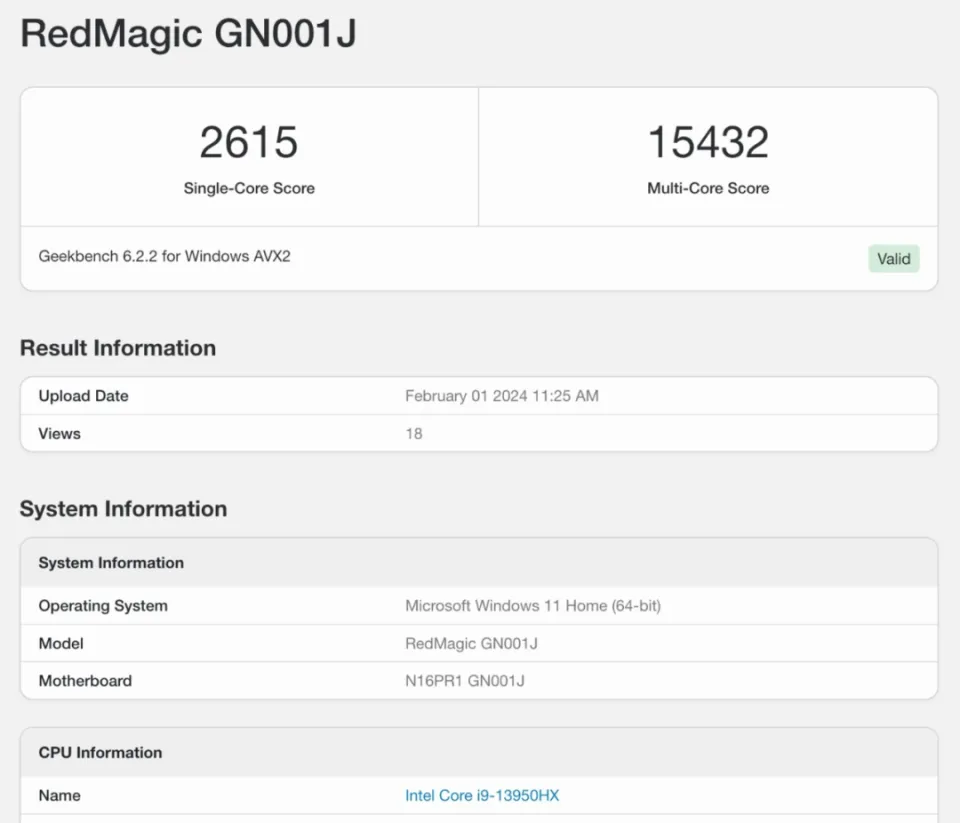This screenshot has height=823, width=960.
Task: Click the Operating System row label
Action: 103,606
